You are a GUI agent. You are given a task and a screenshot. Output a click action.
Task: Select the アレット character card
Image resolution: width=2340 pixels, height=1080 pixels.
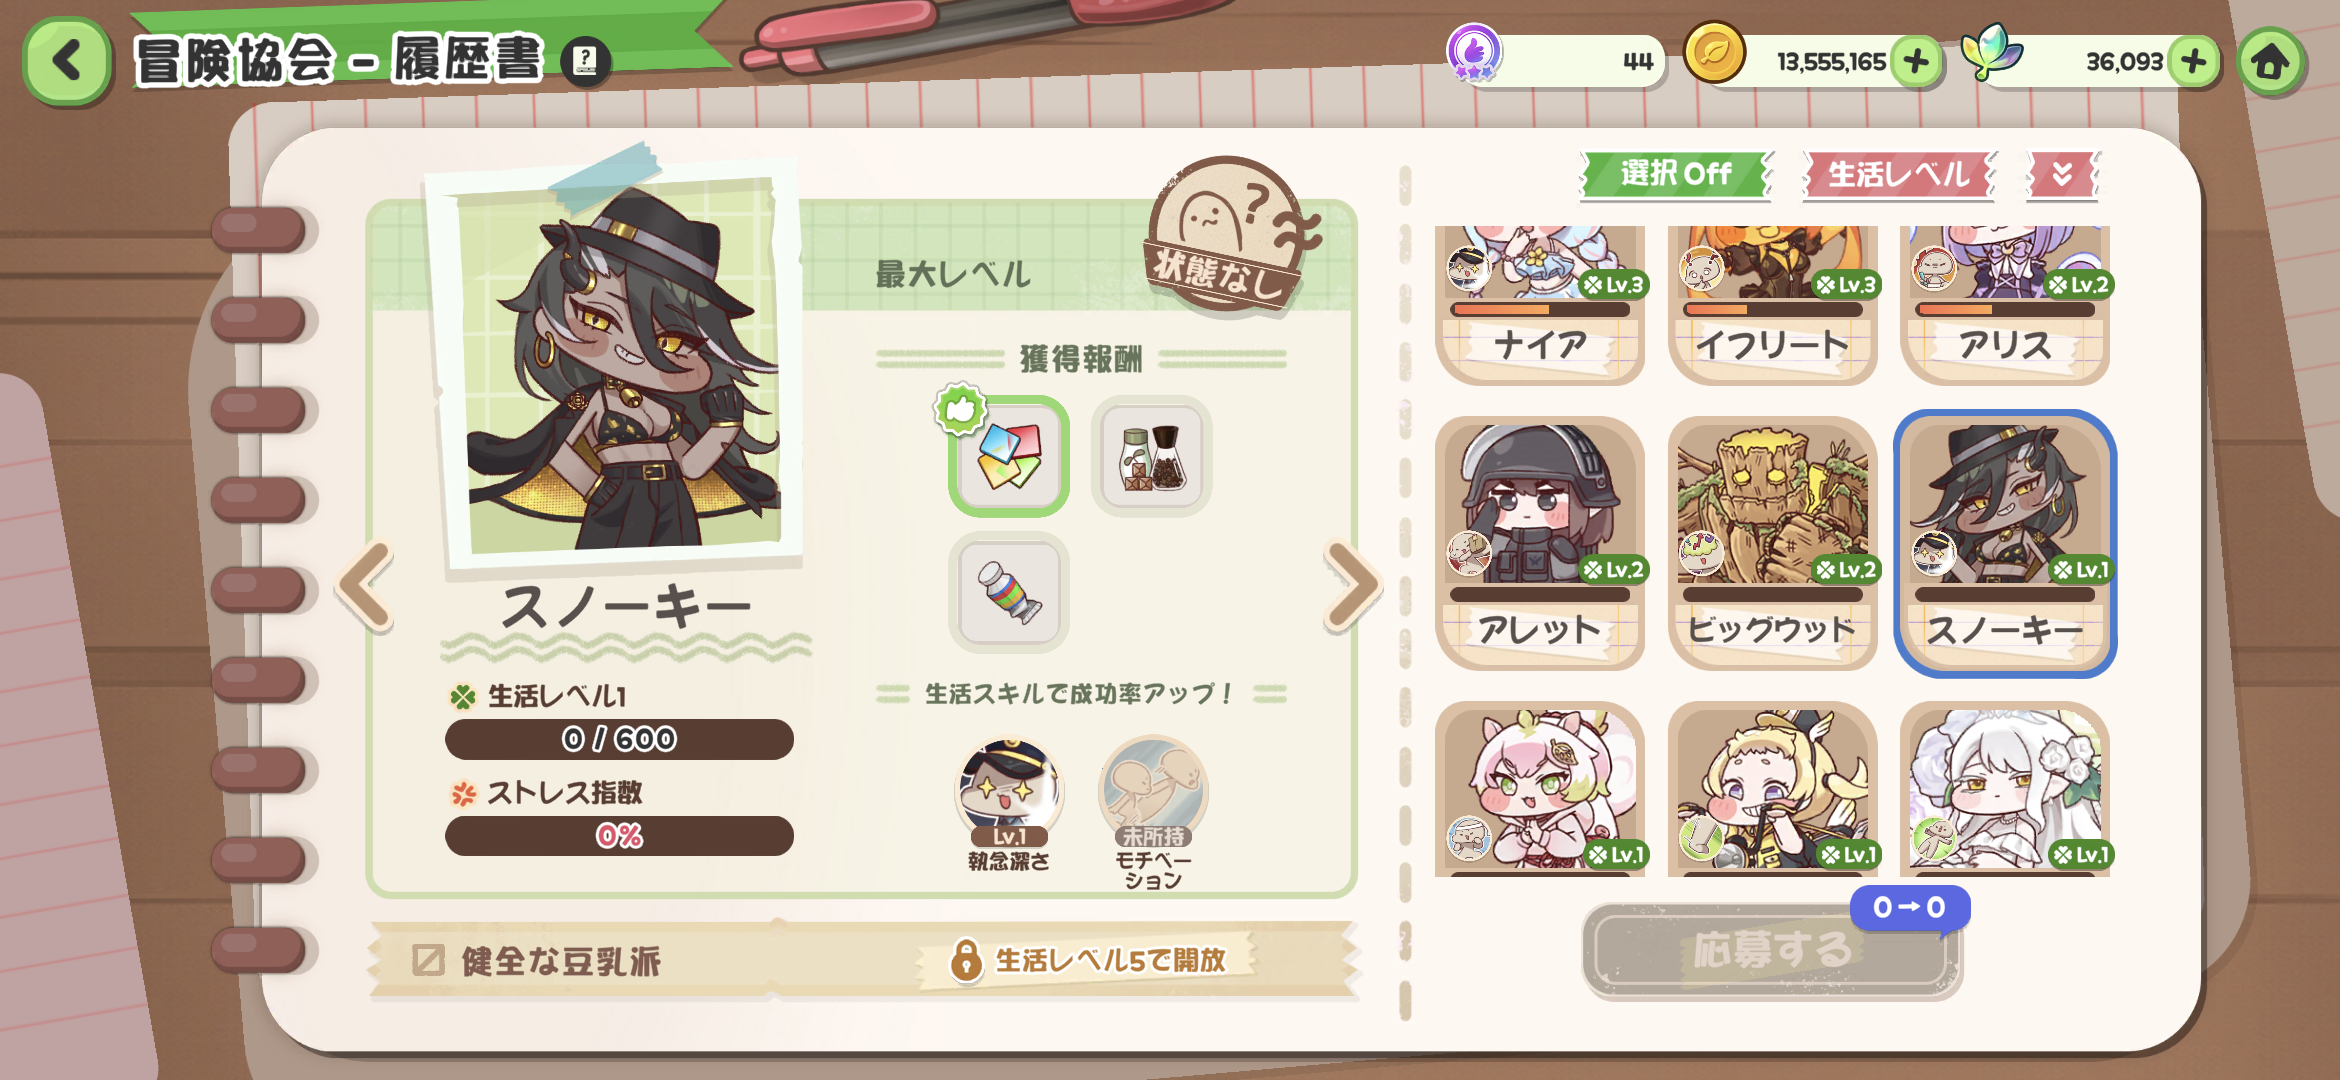point(1539,543)
